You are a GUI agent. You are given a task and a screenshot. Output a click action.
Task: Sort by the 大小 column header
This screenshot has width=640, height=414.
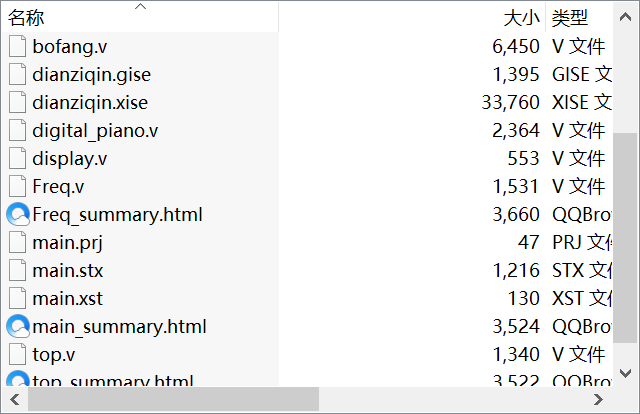point(521,18)
